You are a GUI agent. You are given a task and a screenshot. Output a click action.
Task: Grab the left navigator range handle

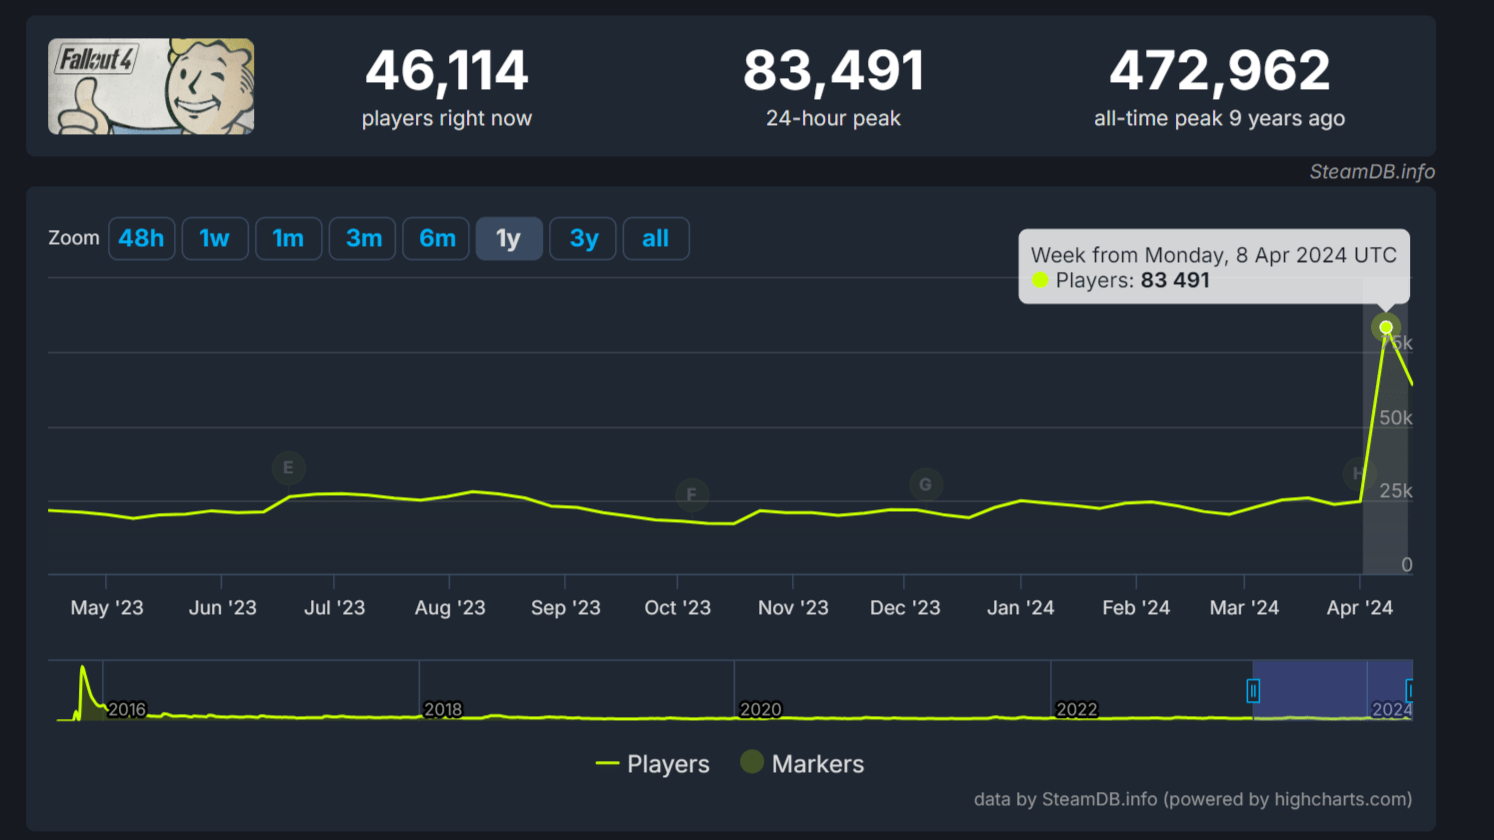coord(1253,690)
